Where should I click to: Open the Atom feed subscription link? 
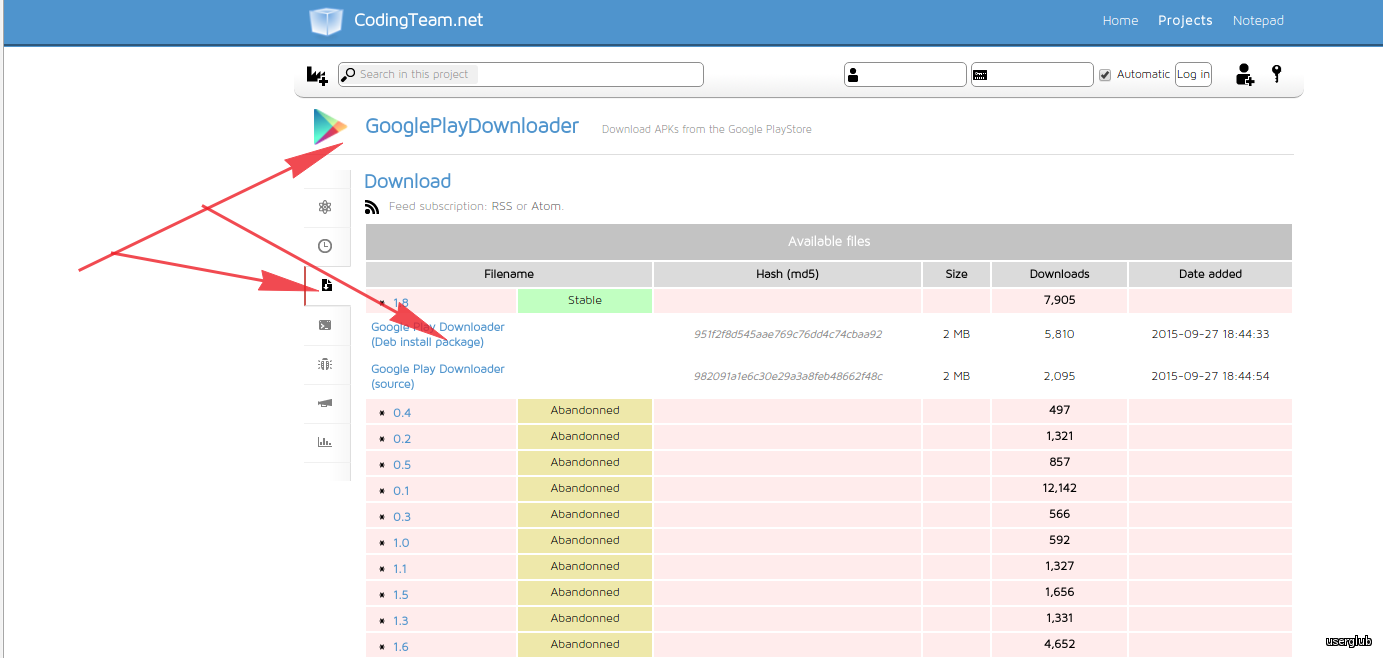point(546,206)
